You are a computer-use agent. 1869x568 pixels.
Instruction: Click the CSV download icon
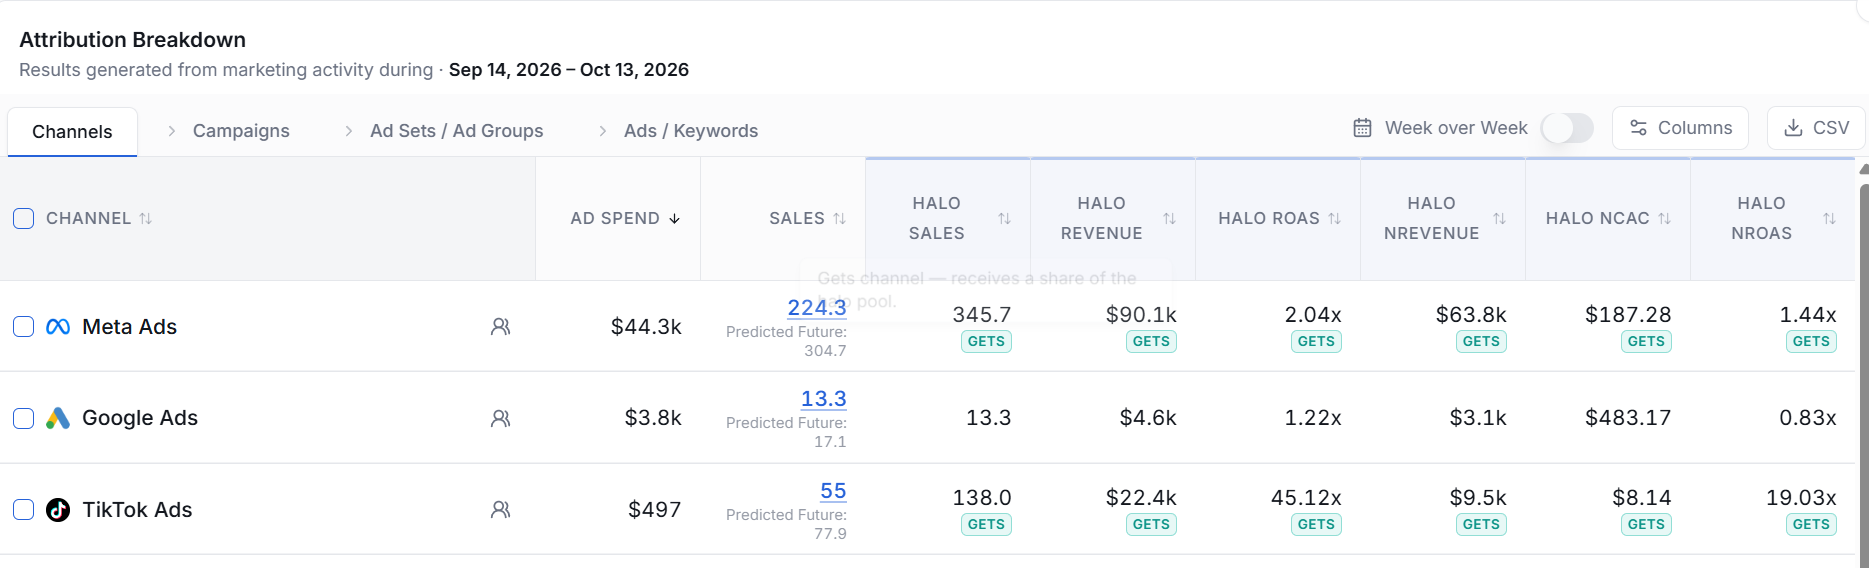[x=1793, y=128]
